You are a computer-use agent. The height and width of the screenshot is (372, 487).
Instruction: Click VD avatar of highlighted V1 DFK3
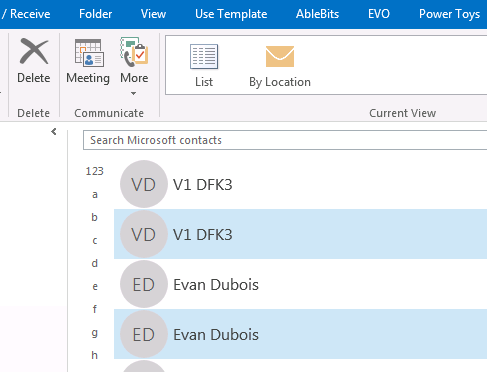coord(144,234)
